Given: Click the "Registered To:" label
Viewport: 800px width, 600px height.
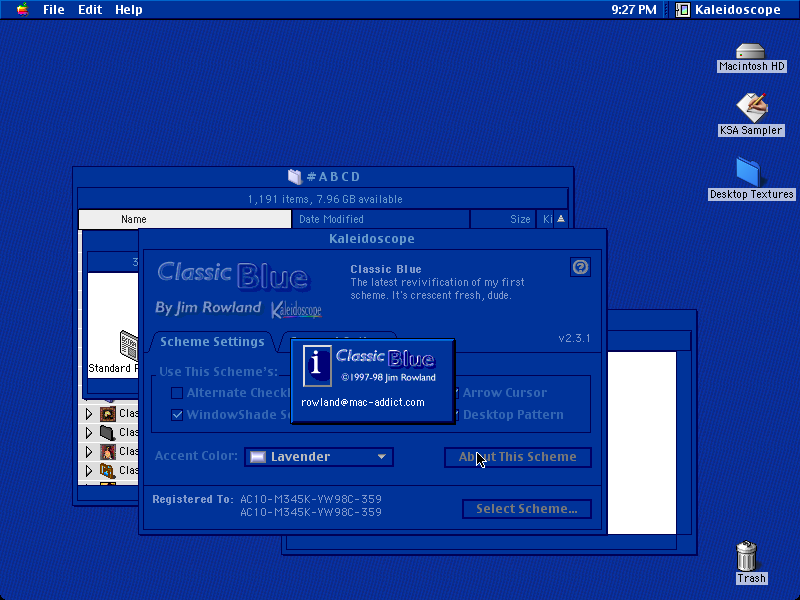Looking at the screenshot, I should point(193,499).
